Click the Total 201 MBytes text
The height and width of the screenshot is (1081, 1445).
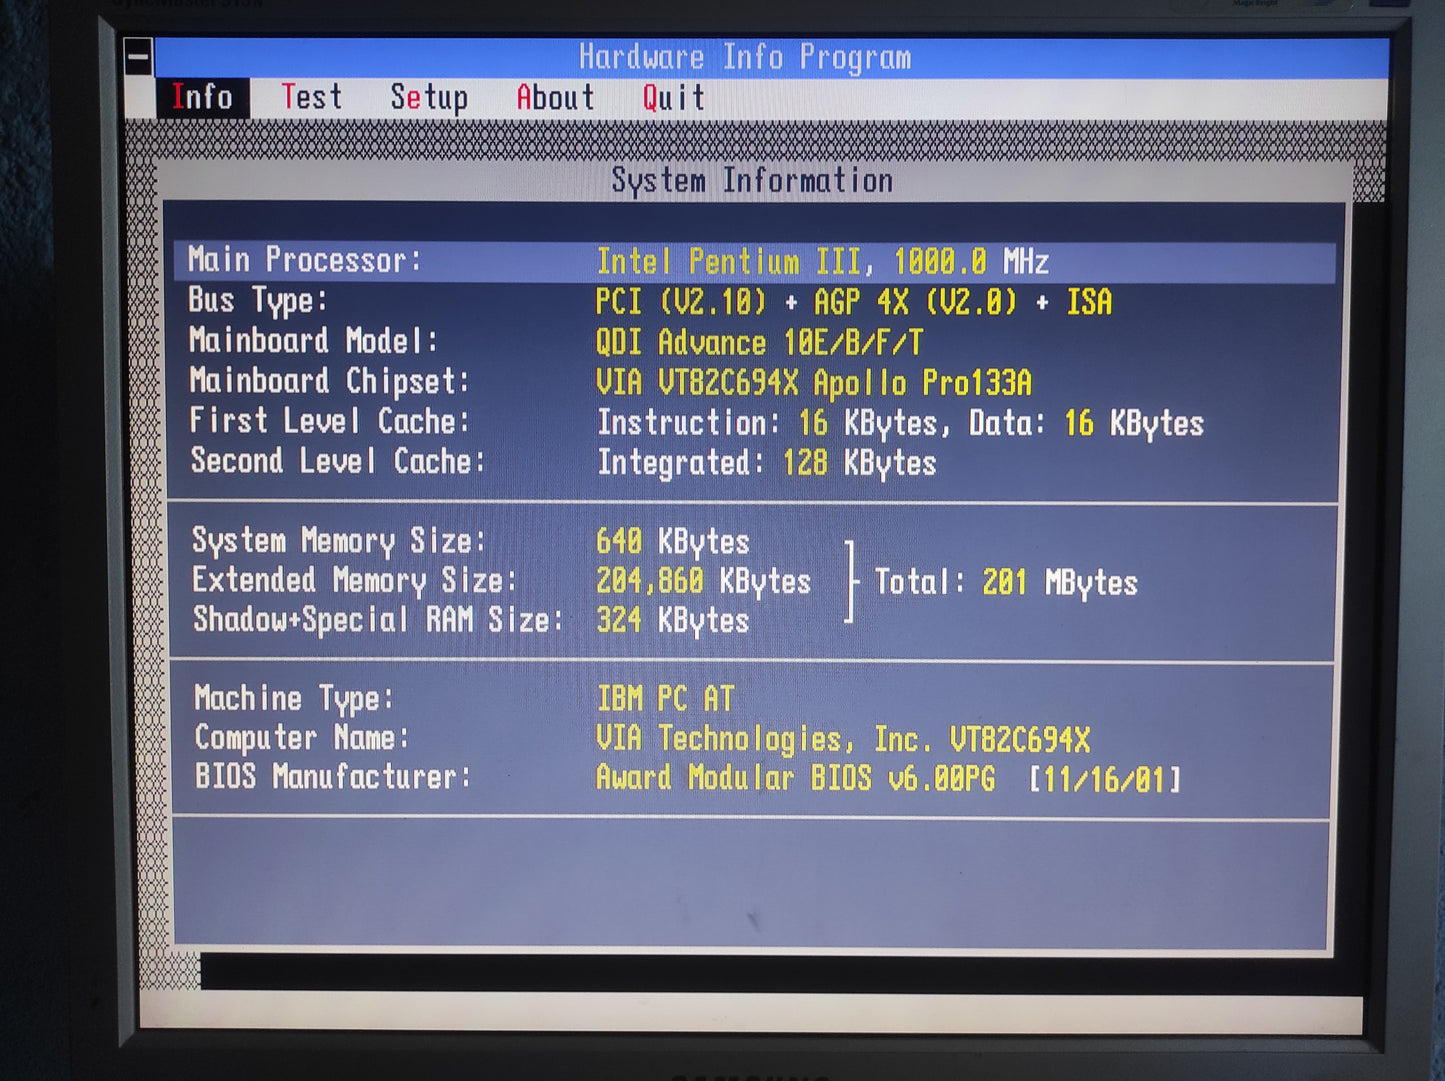click(x=1005, y=582)
